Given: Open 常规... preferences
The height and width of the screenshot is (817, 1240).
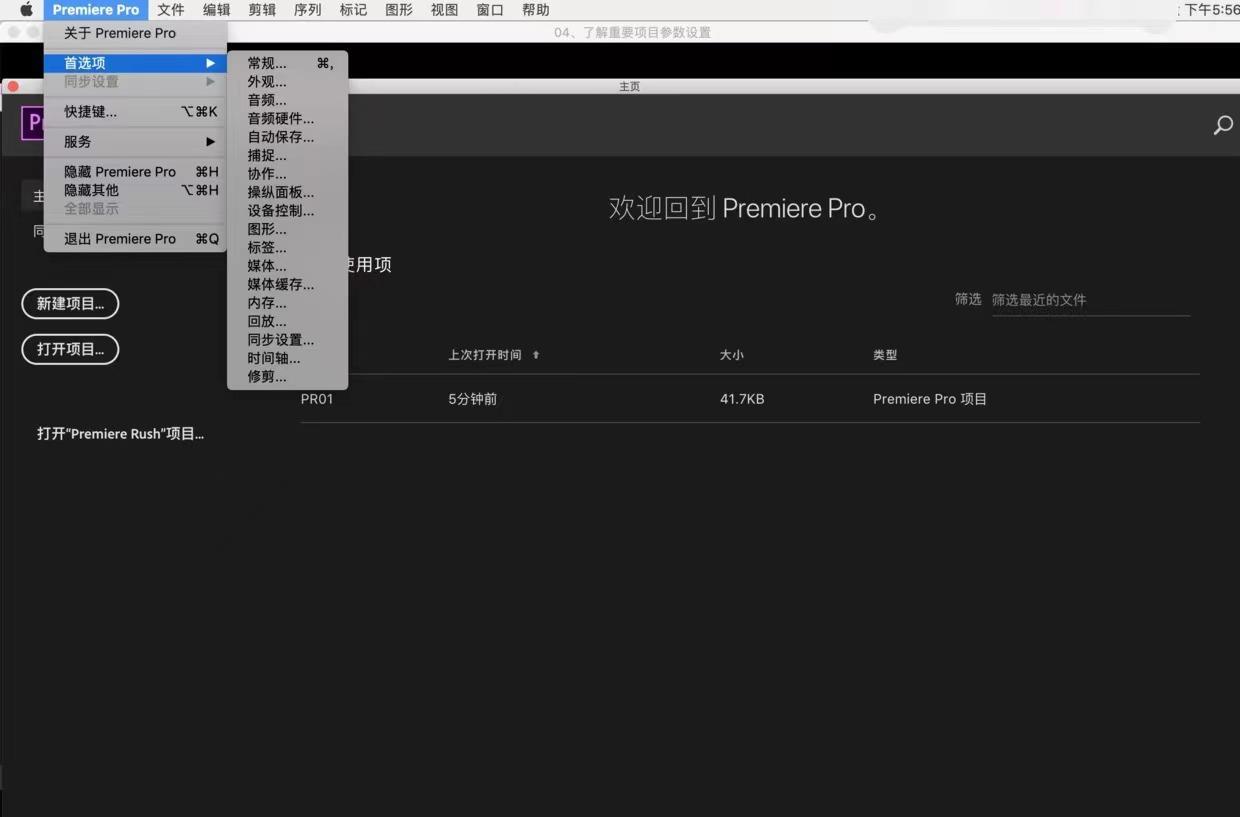Looking at the screenshot, I should tap(288, 63).
